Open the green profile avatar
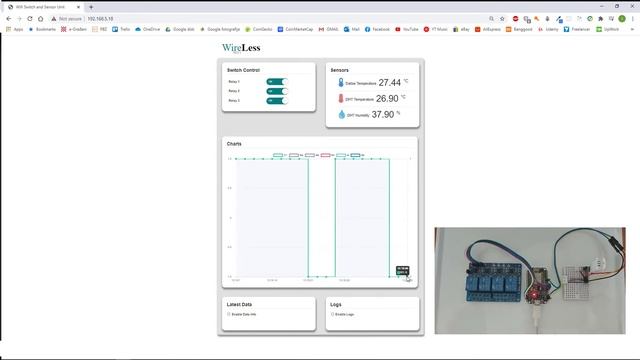 click(622, 19)
